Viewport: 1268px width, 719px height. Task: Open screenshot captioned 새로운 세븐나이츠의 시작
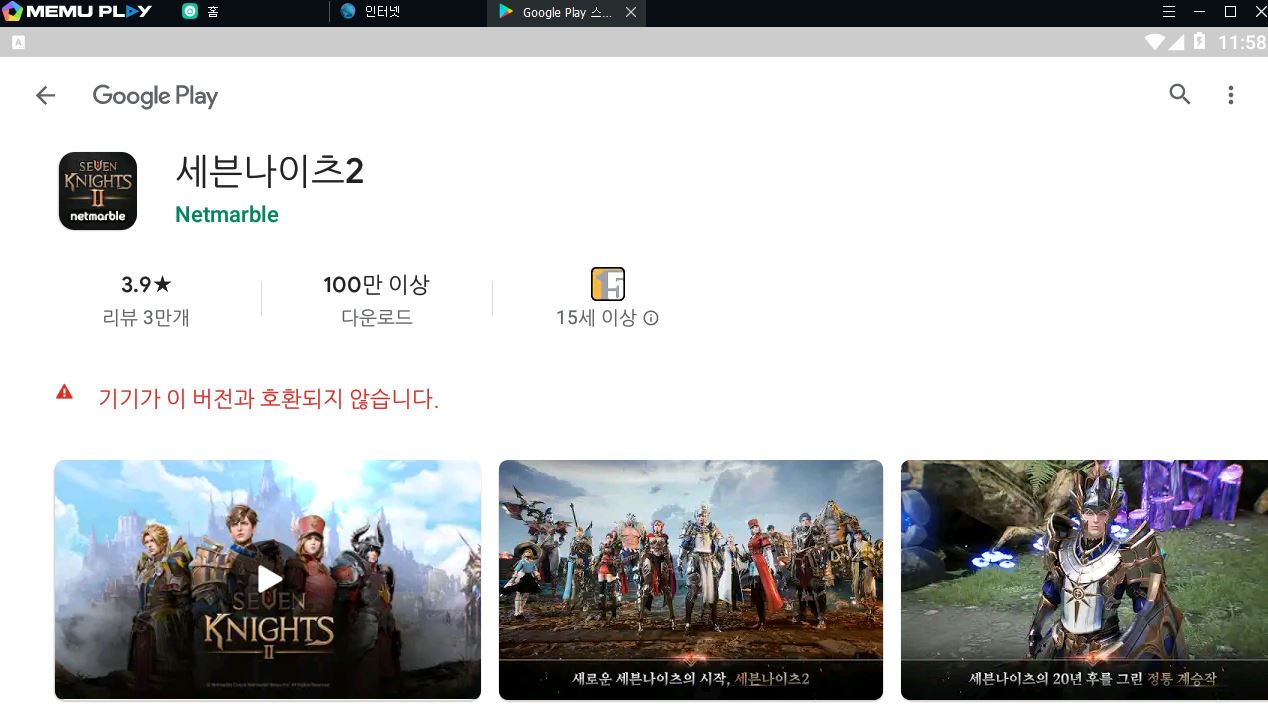[691, 580]
